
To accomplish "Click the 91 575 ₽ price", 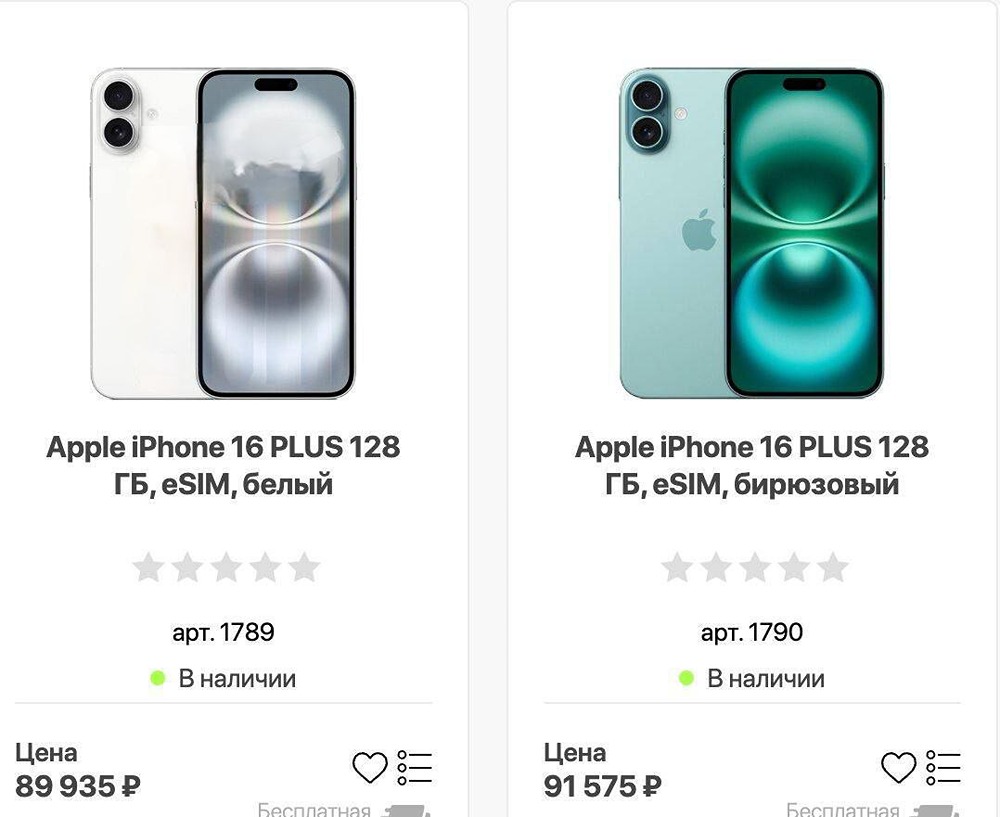I will (x=603, y=787).
